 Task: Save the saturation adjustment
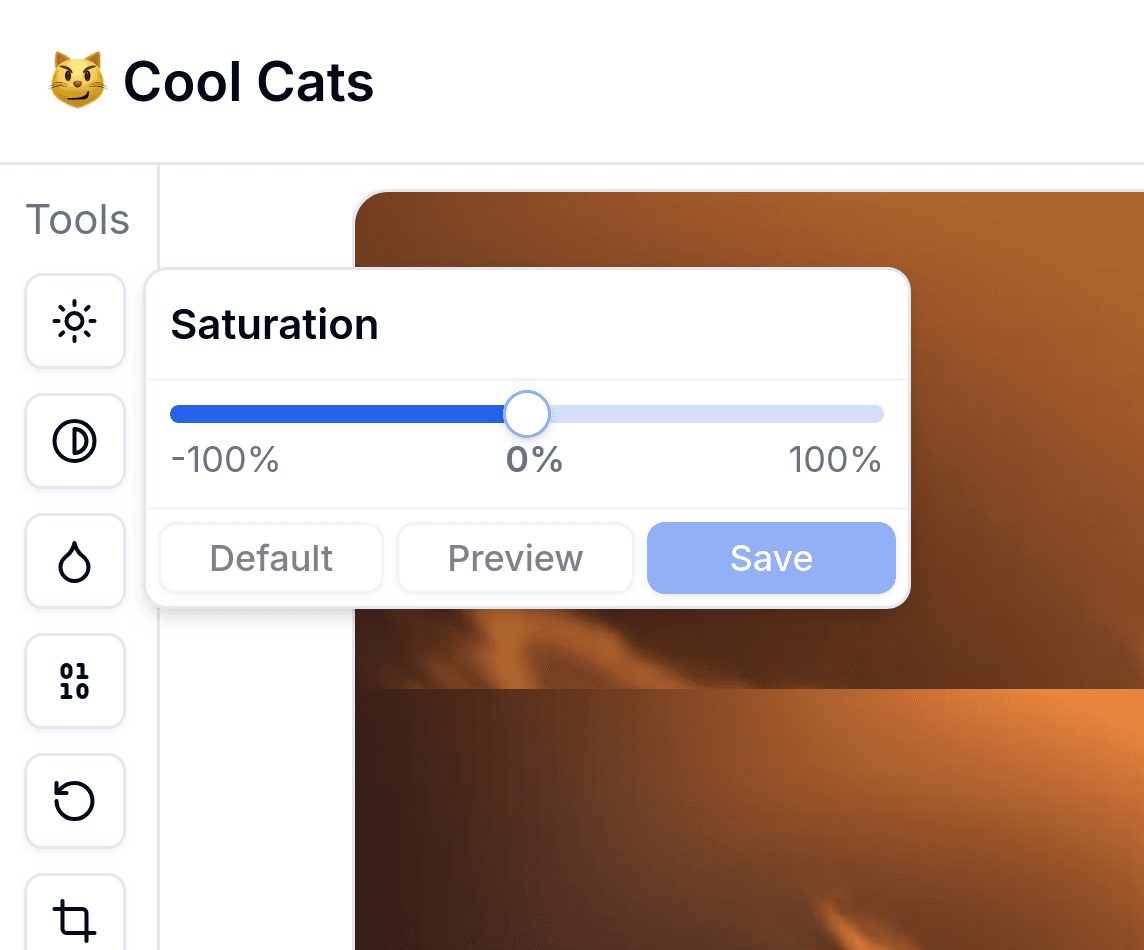pyautogui.click(x=771, y=558)
